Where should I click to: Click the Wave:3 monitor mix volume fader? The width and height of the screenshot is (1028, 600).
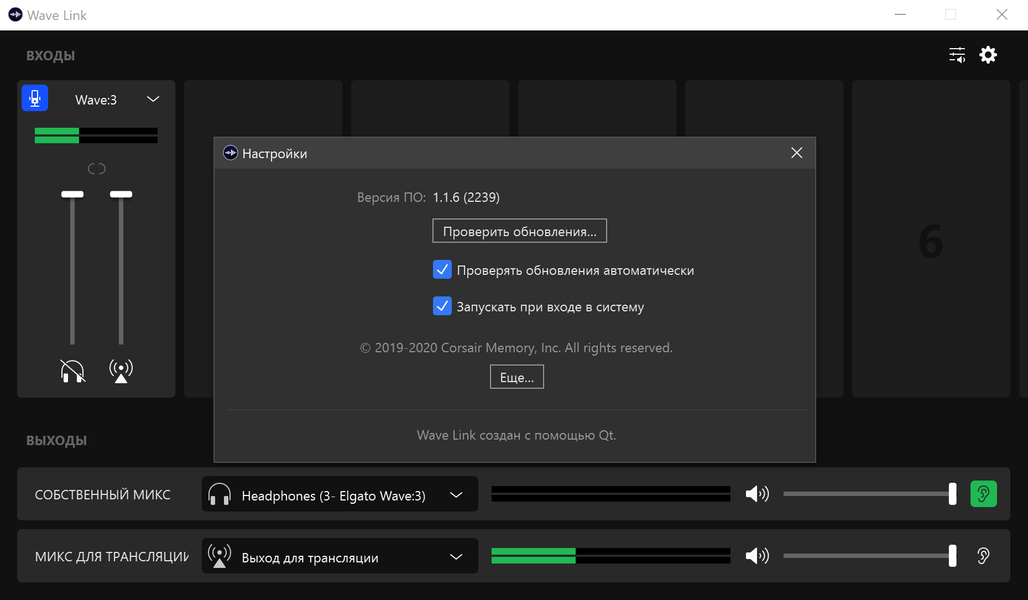click(72, 194)
